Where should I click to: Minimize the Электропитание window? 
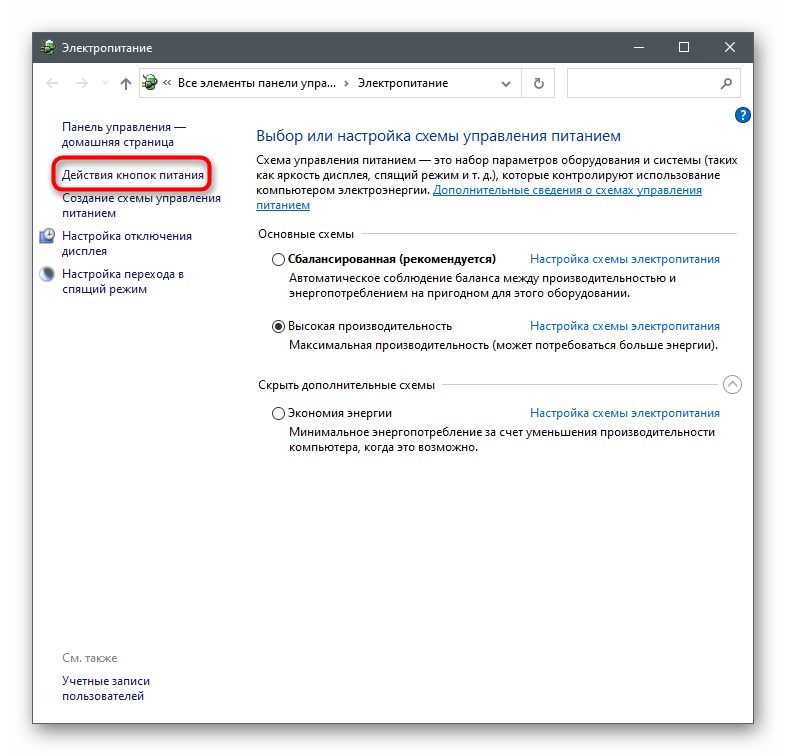(x=639, y=48)
